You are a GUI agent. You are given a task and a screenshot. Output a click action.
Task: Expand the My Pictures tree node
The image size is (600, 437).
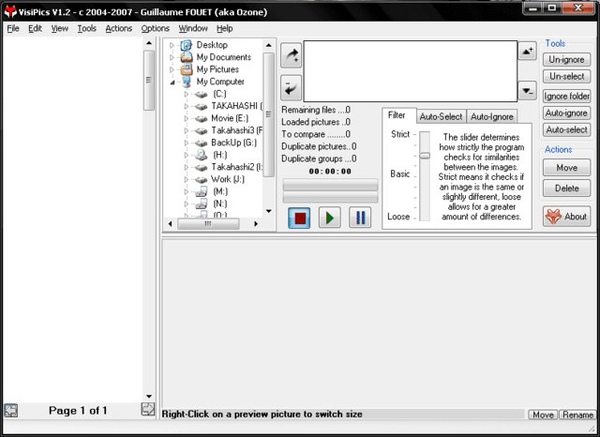(172, 70)
